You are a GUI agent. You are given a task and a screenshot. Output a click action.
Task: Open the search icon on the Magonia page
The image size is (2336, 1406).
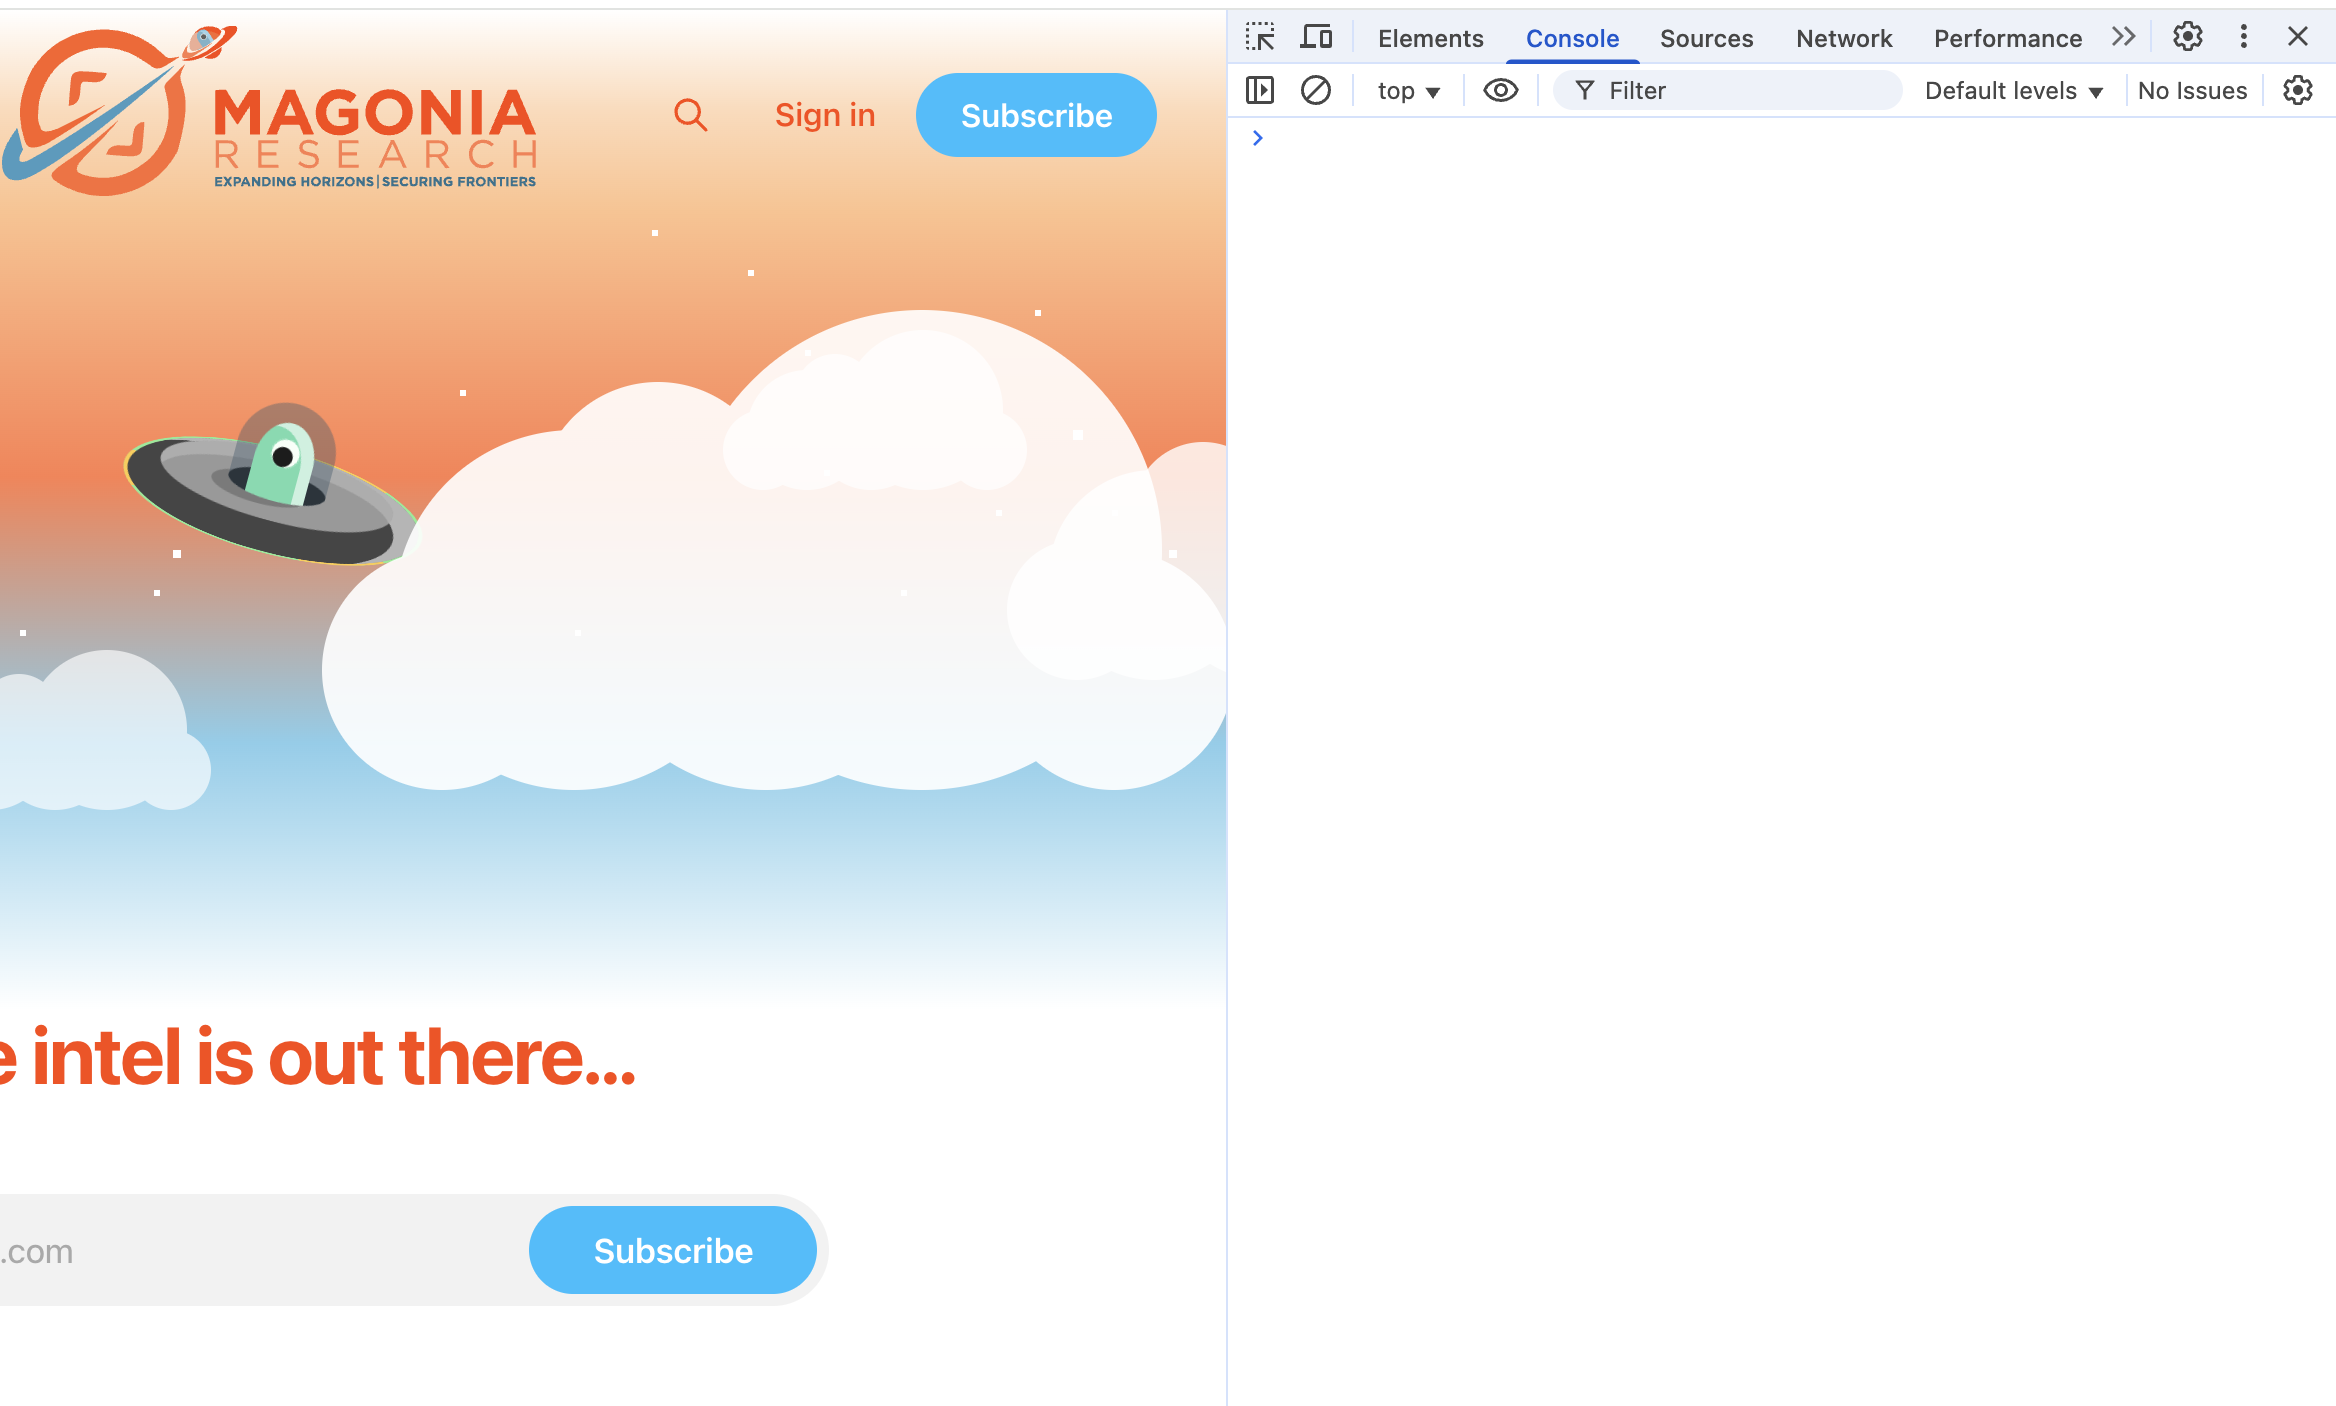click(691, 114)
